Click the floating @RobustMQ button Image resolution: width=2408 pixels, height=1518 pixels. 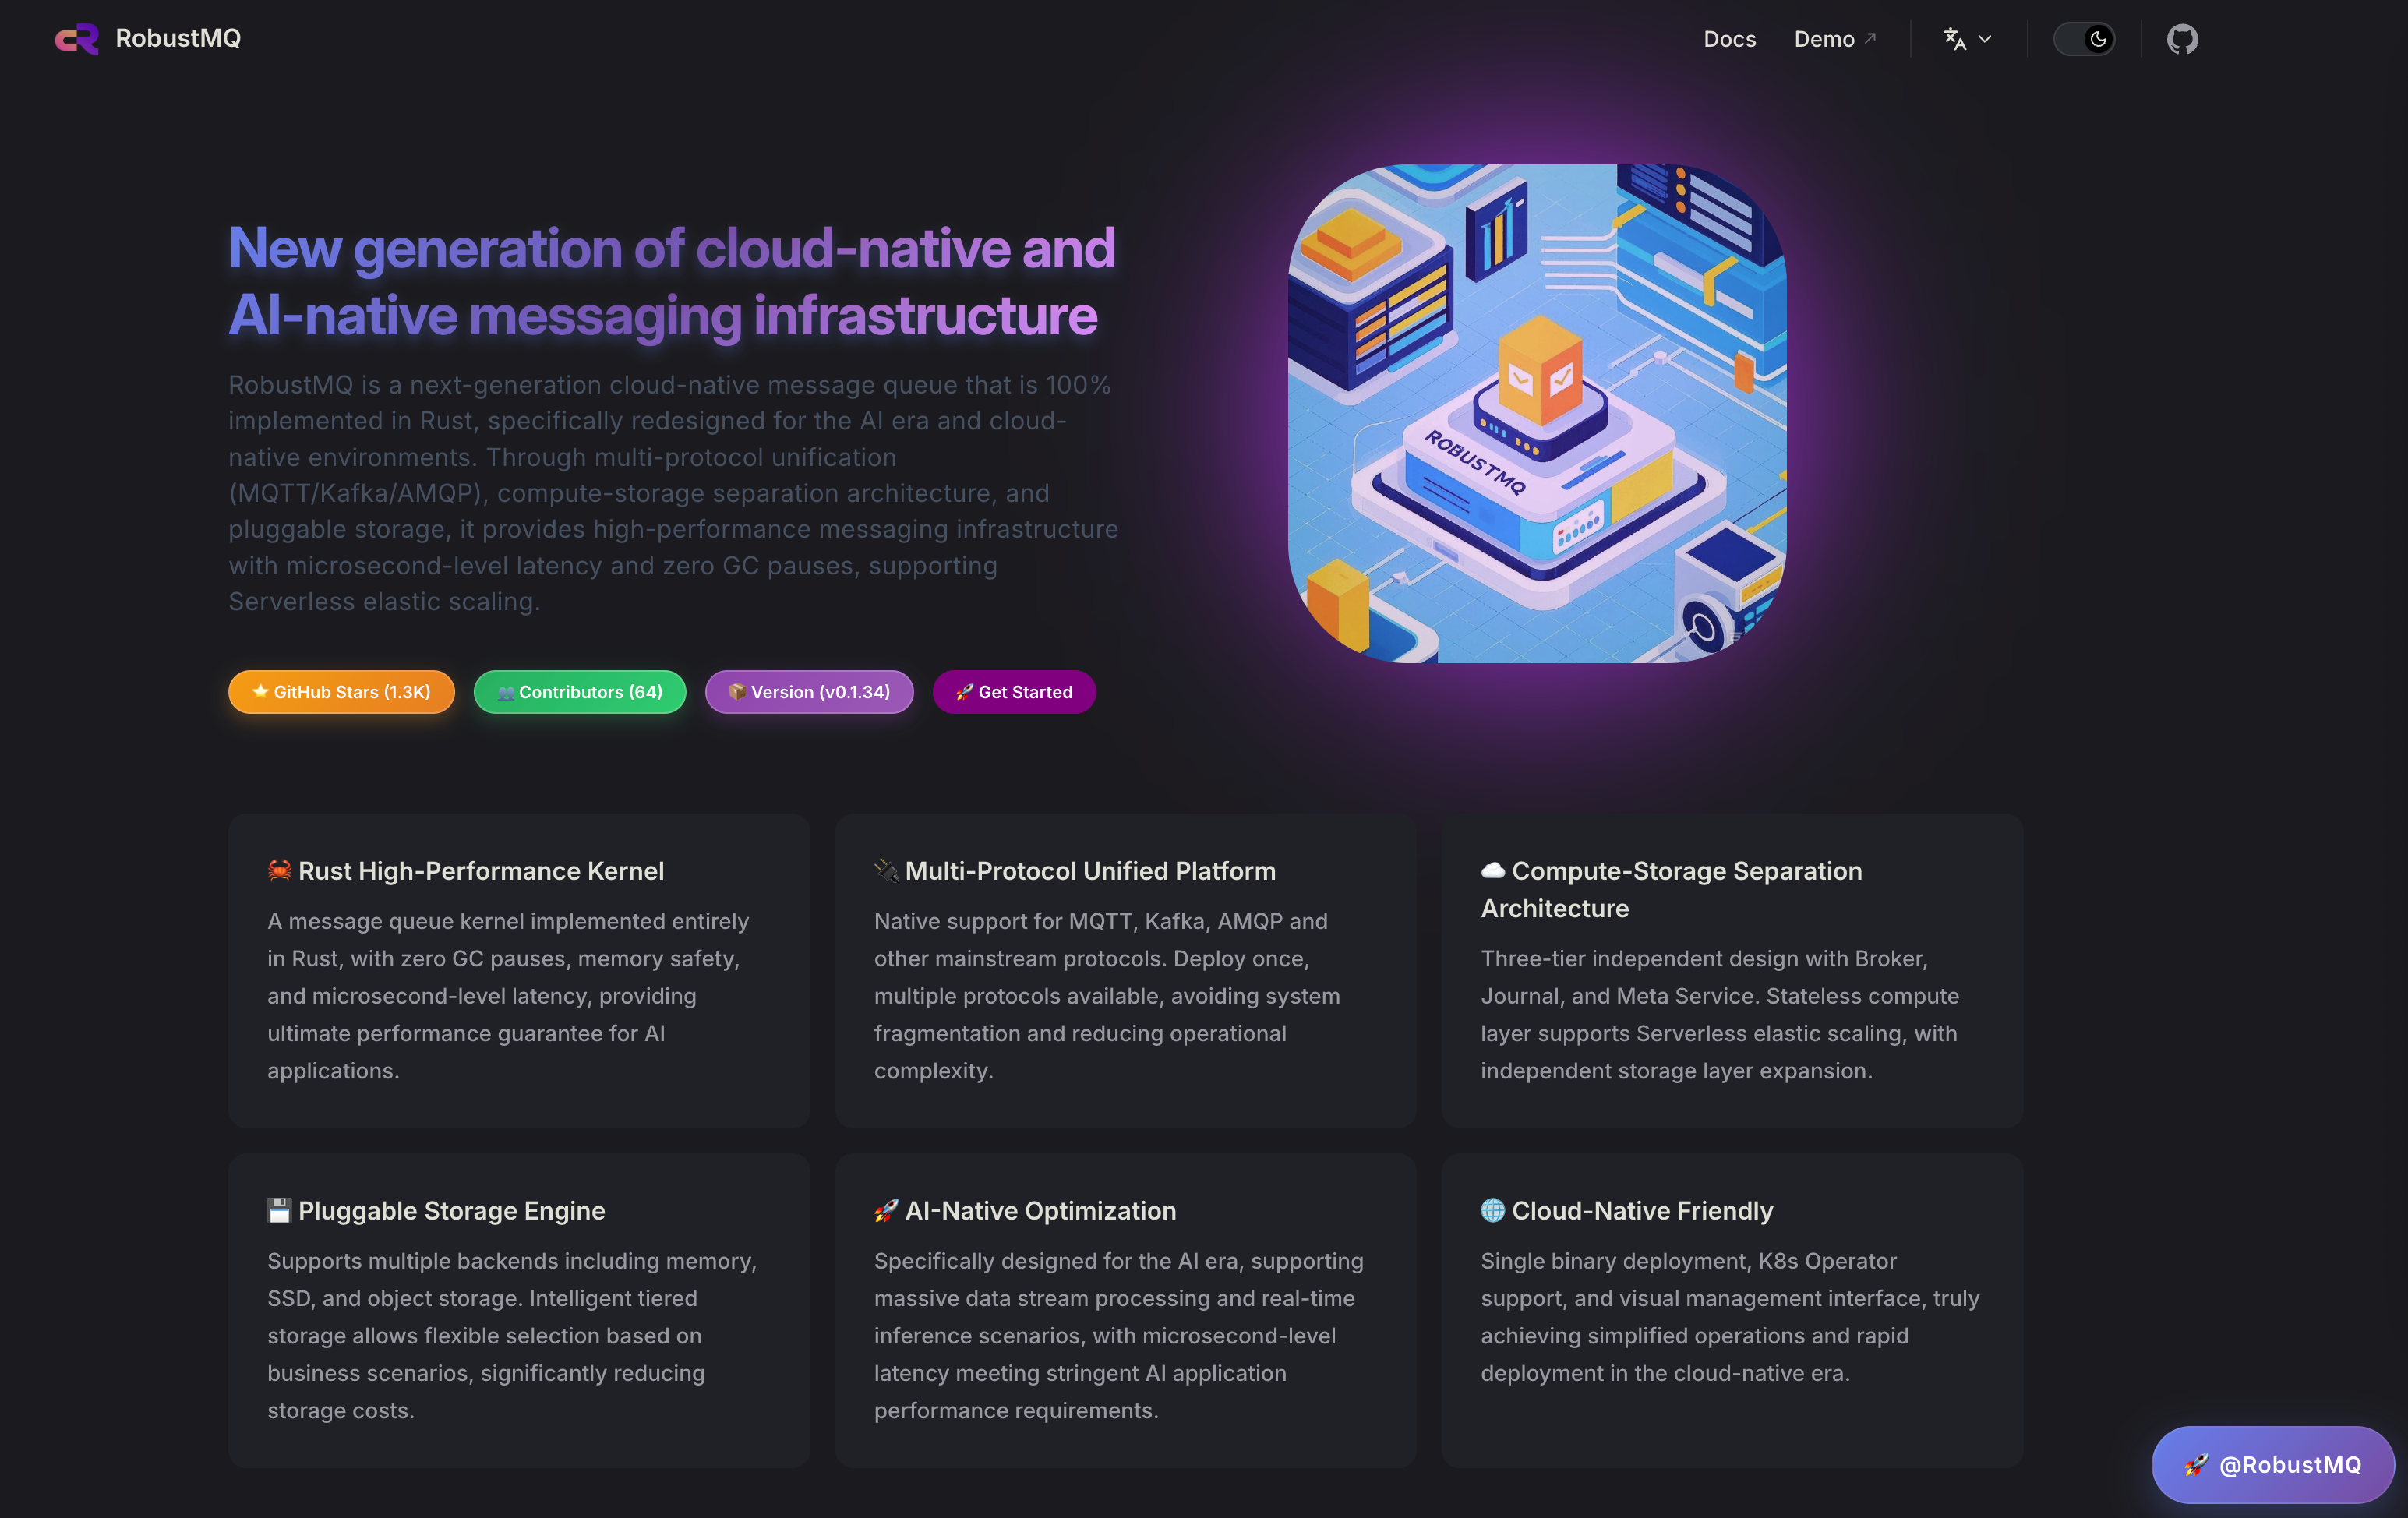pyautogui.click(x=2272, y=1464)
